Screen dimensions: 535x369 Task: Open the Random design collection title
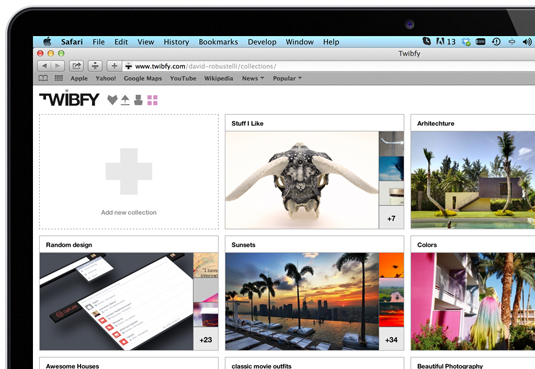69,245
